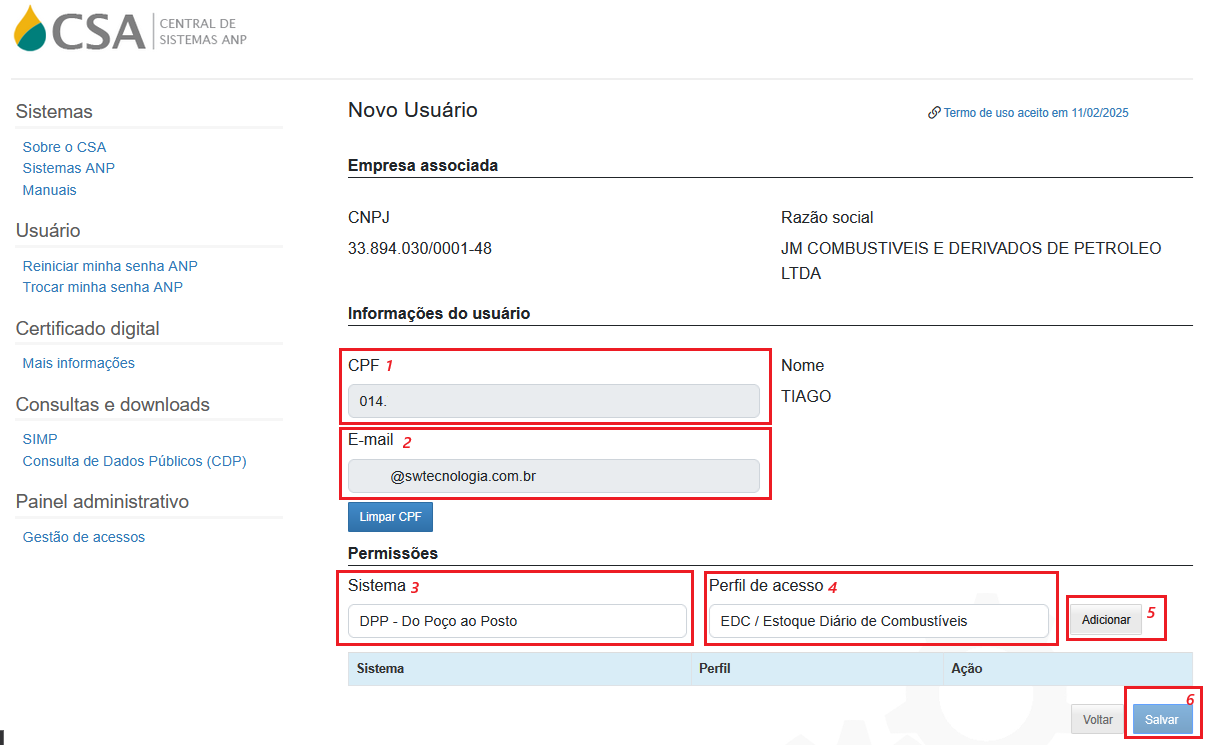Open the Manuais sidebar link
The height and width of the screenshot is (745, 1211).
point(49,190)
